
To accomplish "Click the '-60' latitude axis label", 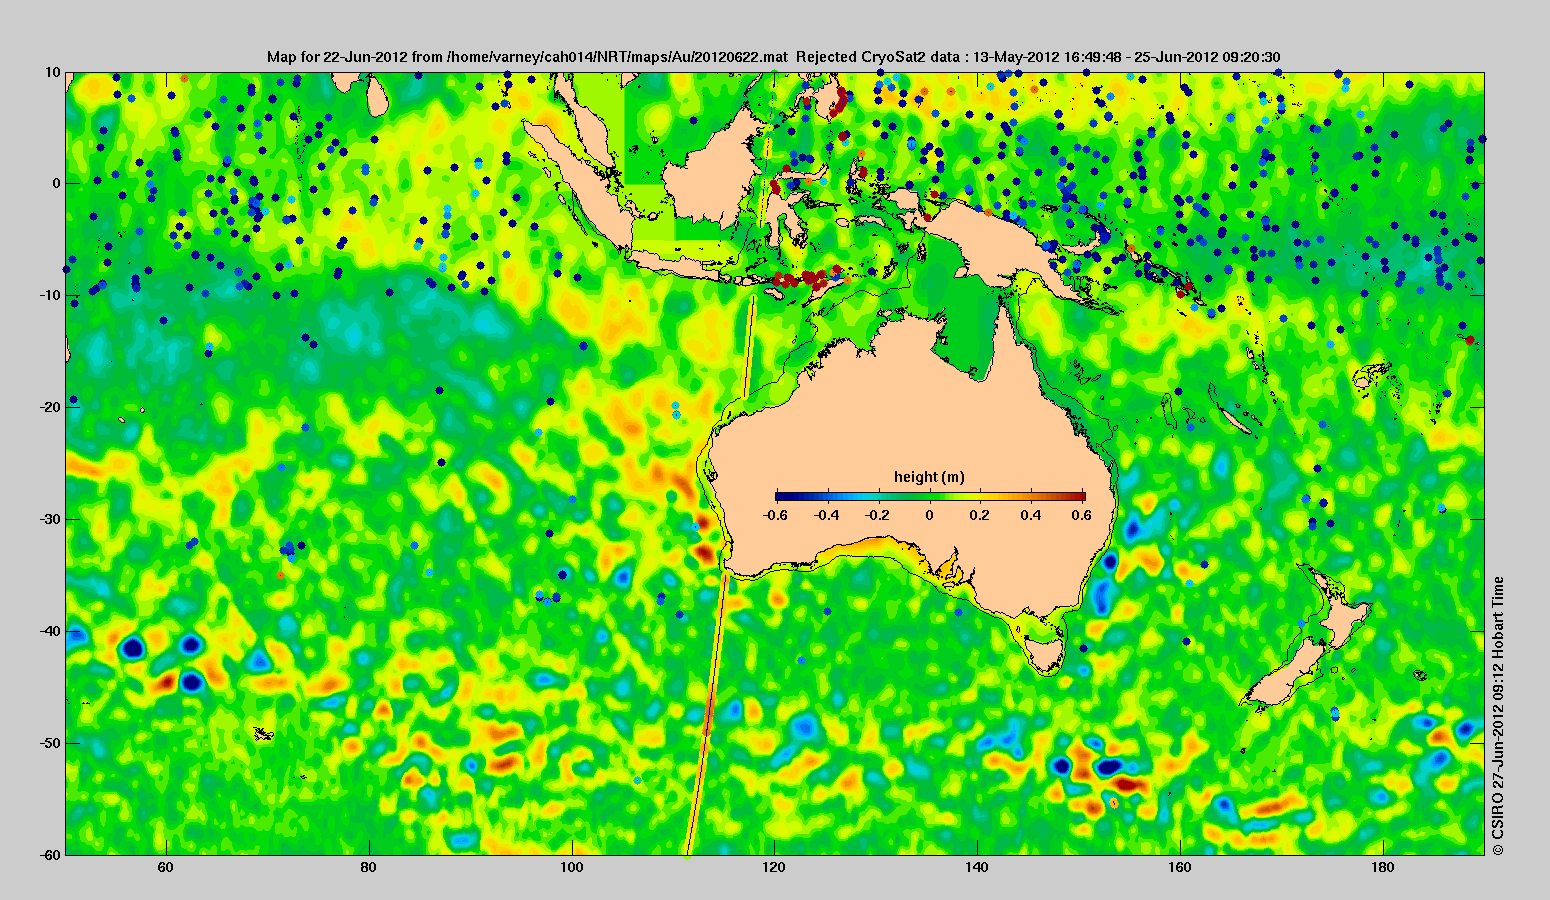I will click(50, 855).
